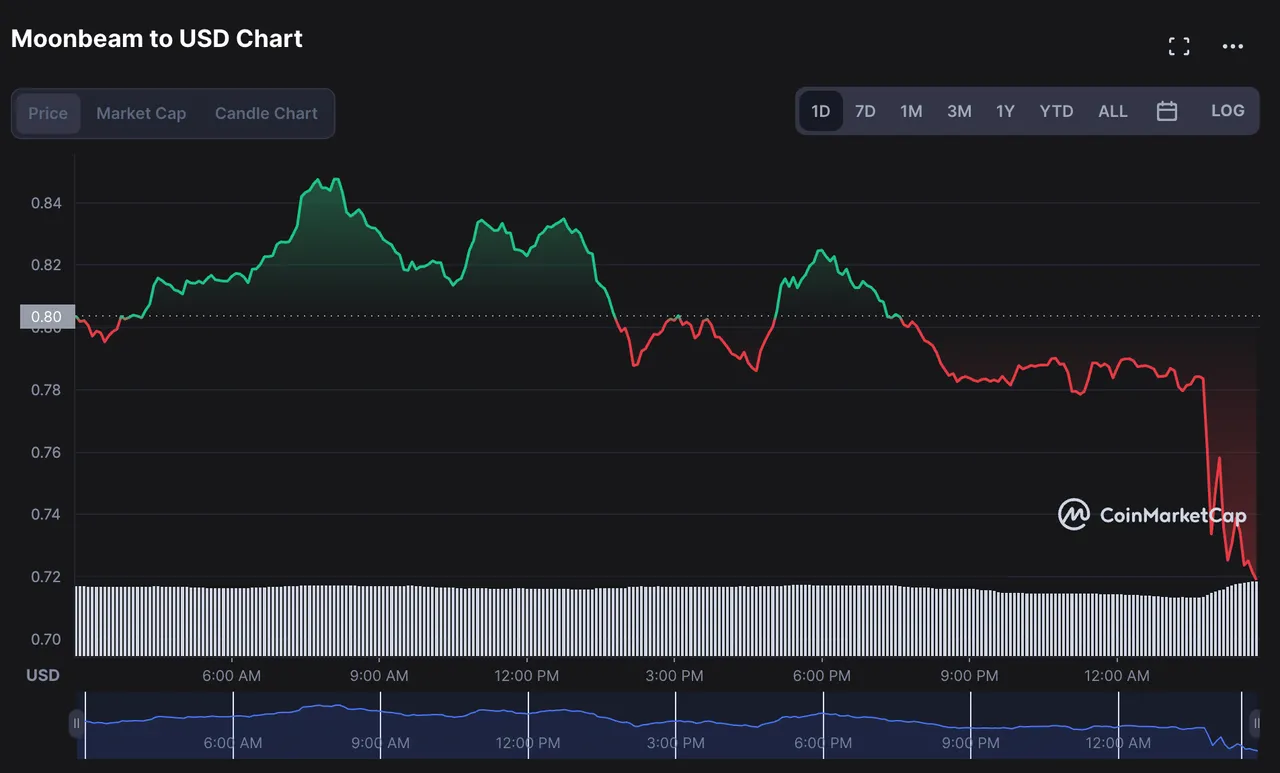This screenshot has height=773, width=1280.
Task: Click the 12:00 AM main axis label
Action: pyautogui.click(x=1117, y=676)
